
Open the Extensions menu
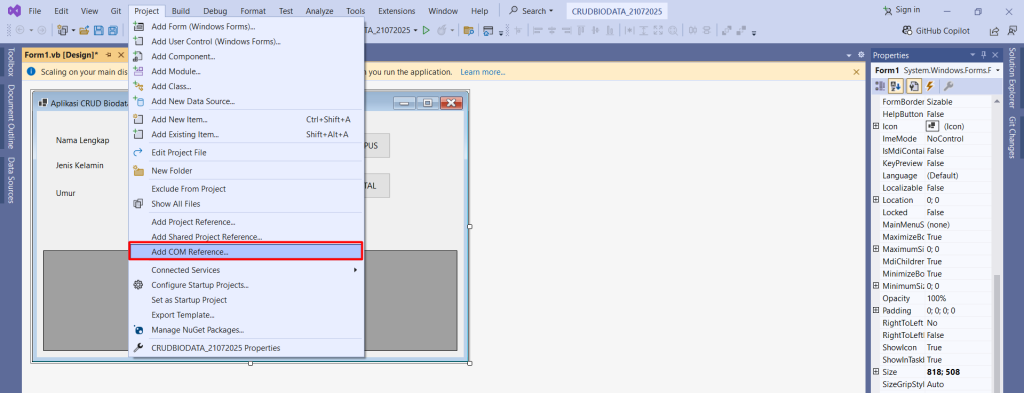coord(396,11)
